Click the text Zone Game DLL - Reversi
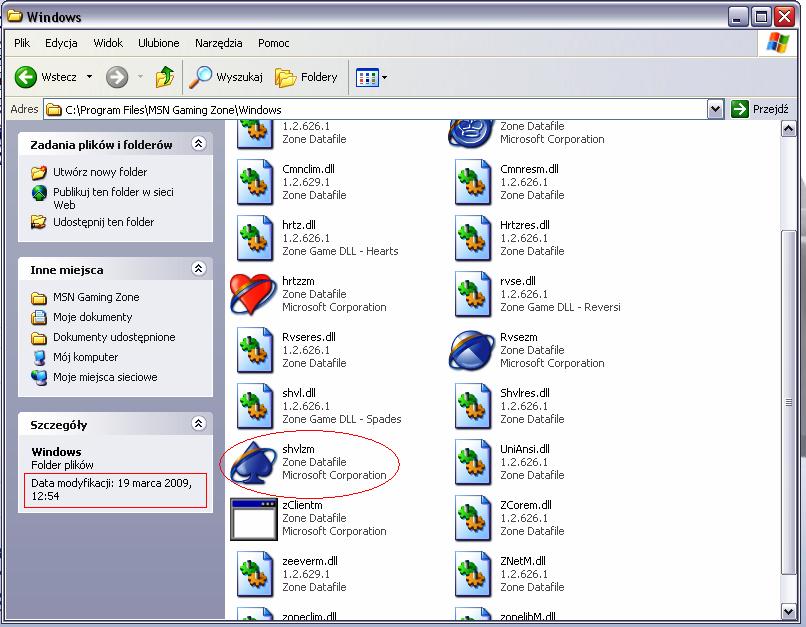Image resolution: width=806 pixels, height=627 pixels. coord(560,307)
